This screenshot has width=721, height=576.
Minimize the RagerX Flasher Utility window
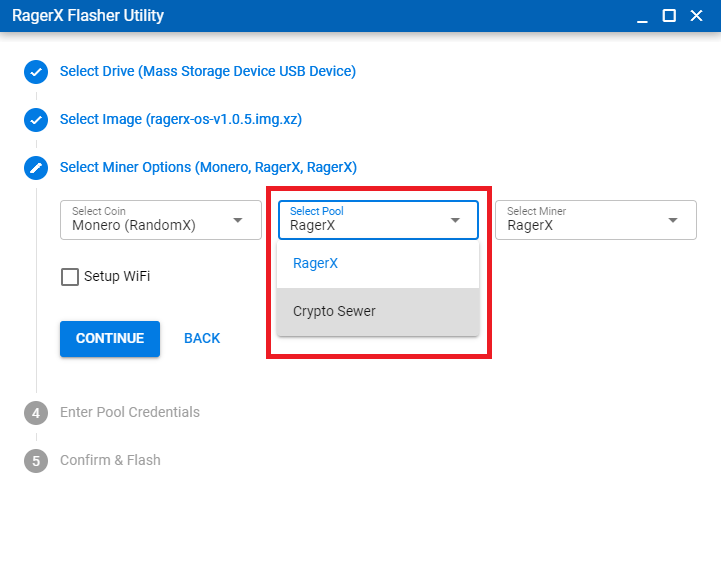click(x=642, y=17)
